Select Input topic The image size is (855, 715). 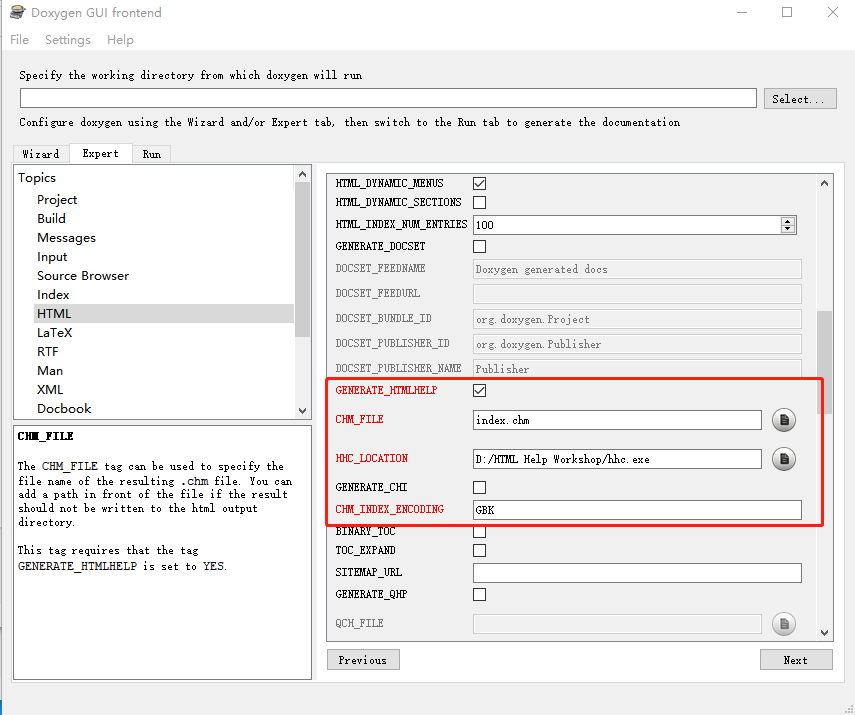[x=52, y=257]
